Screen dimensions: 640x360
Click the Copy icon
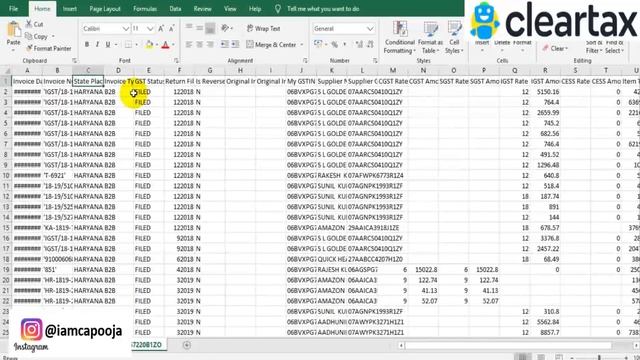29,36
